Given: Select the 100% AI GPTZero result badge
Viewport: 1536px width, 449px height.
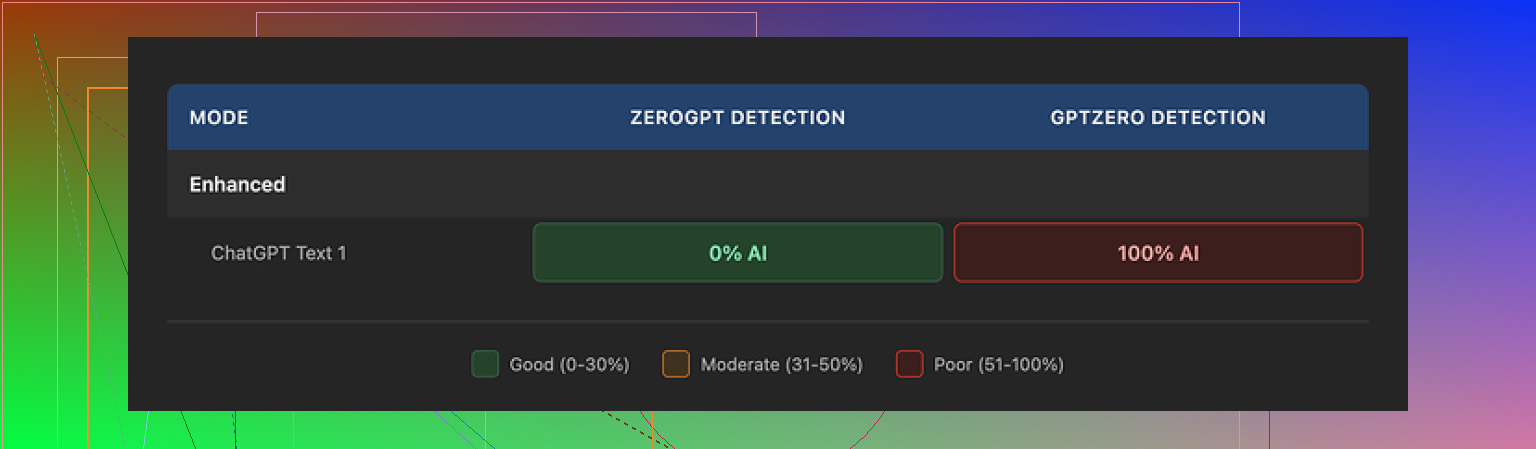Looking at the screenshot, I should coord(1157,253).
